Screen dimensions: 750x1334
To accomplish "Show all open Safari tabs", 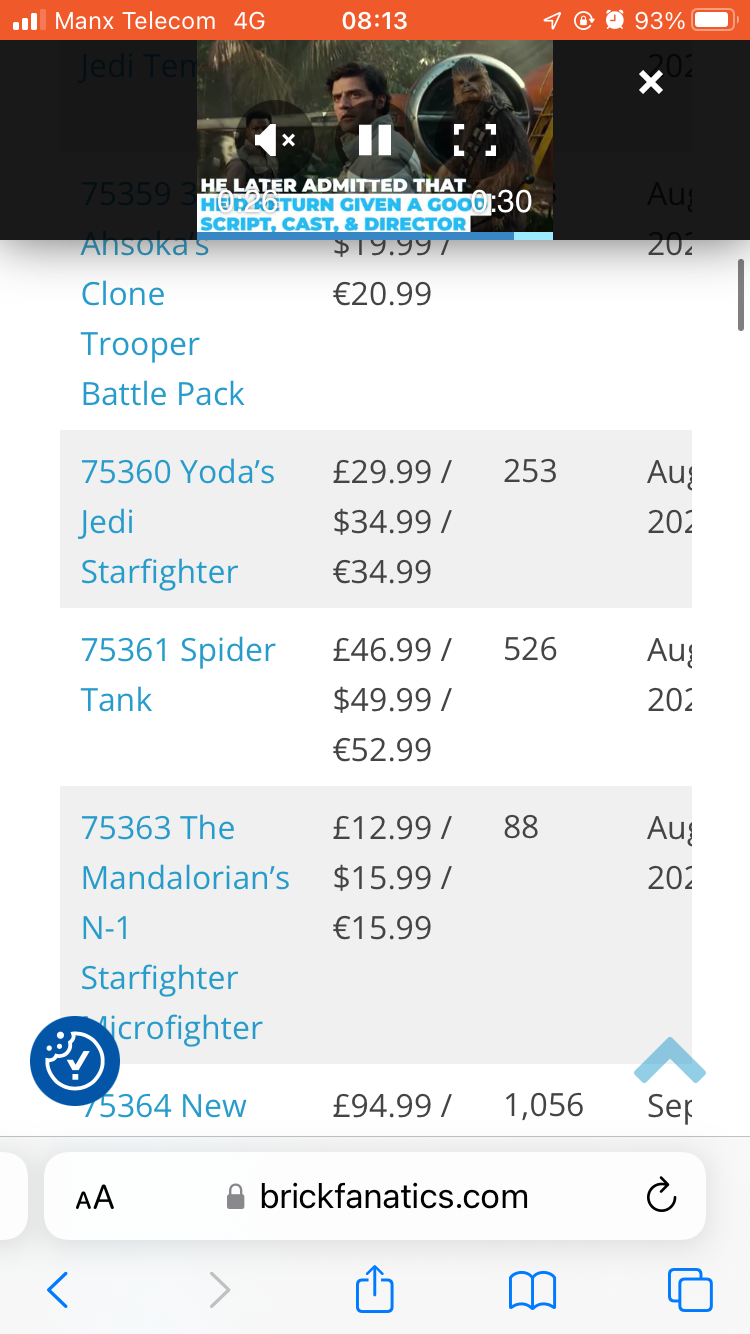I will [x=690, y=1290].
